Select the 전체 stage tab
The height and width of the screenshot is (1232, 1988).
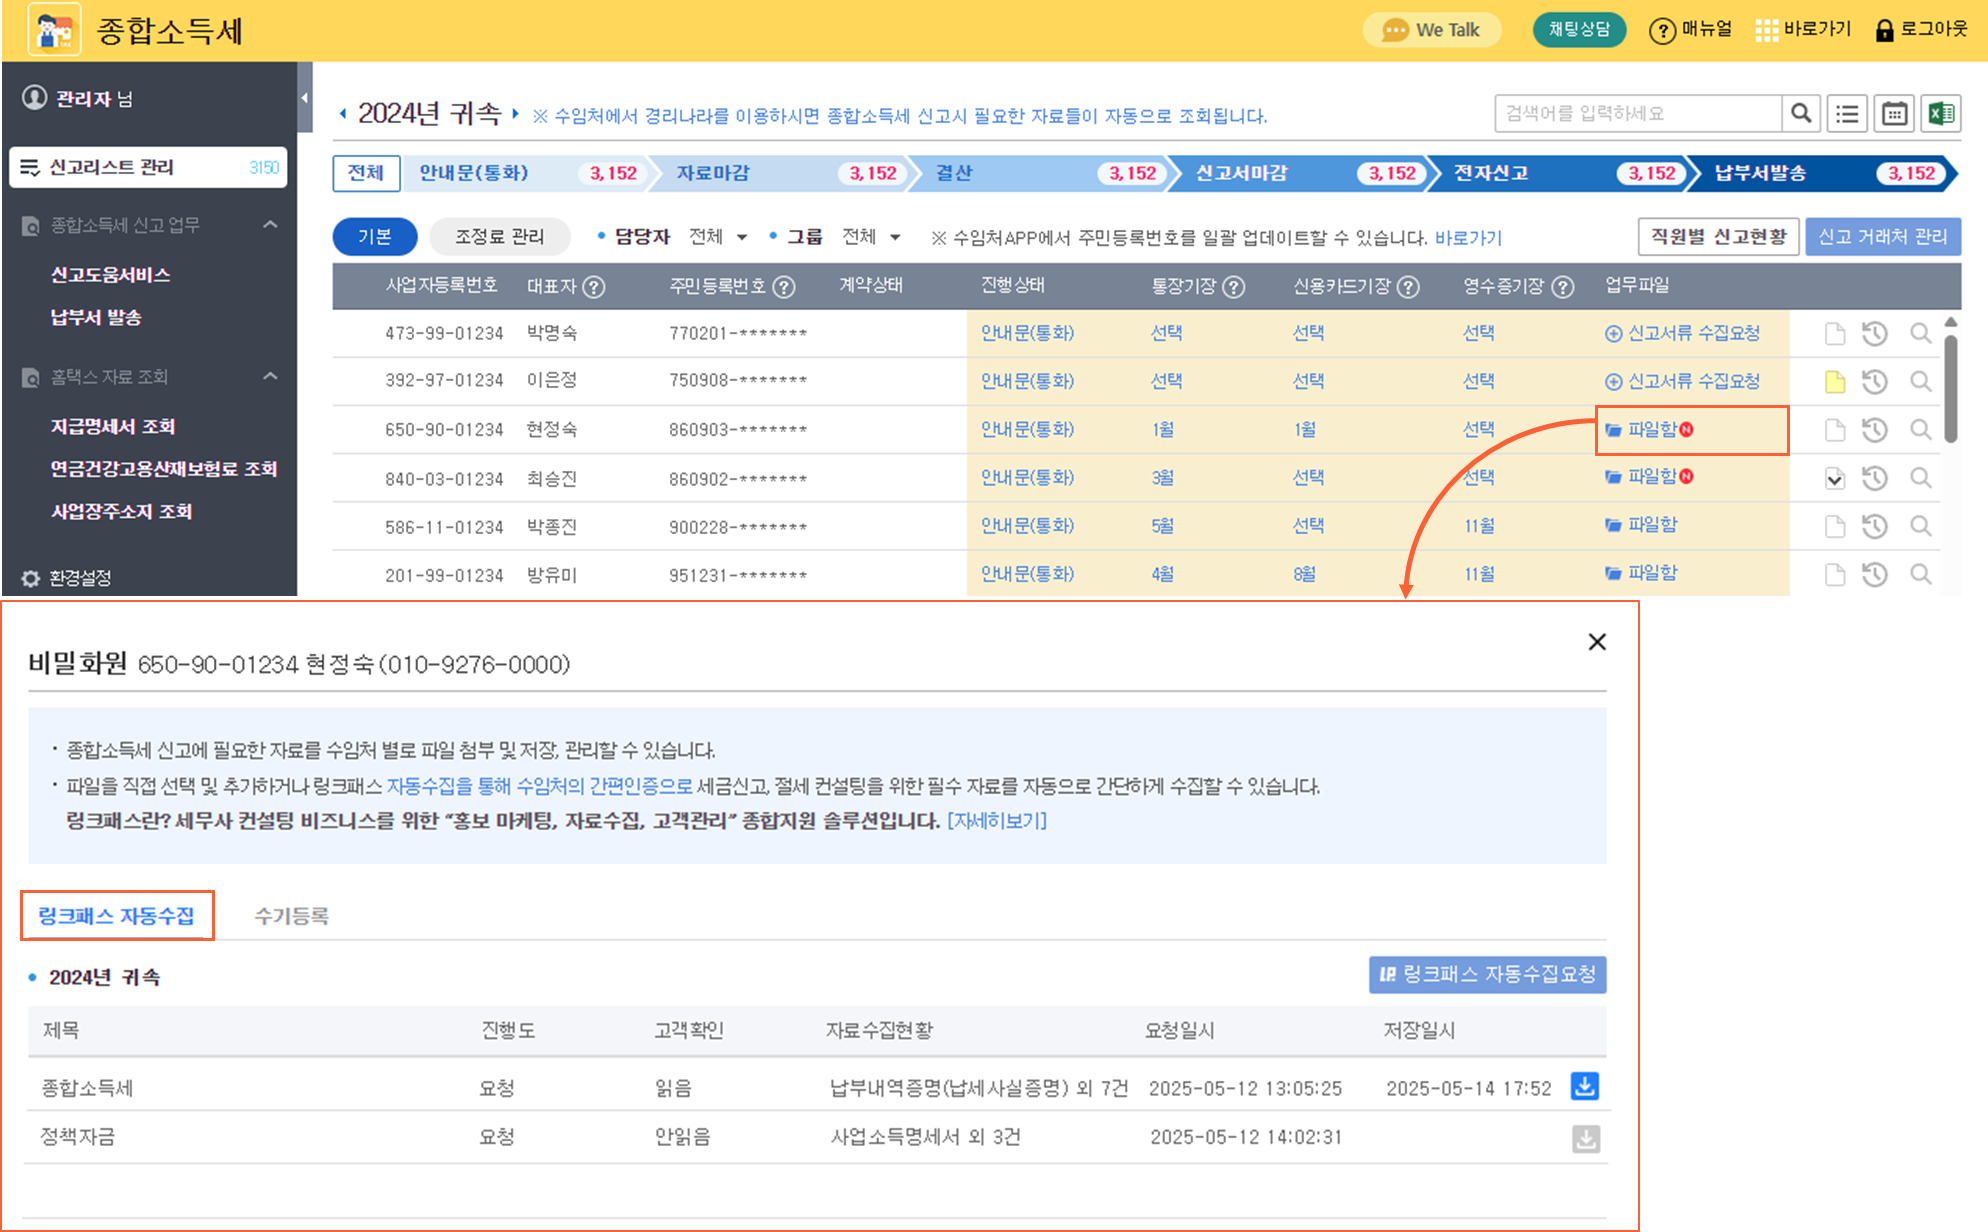coord(366,173)
